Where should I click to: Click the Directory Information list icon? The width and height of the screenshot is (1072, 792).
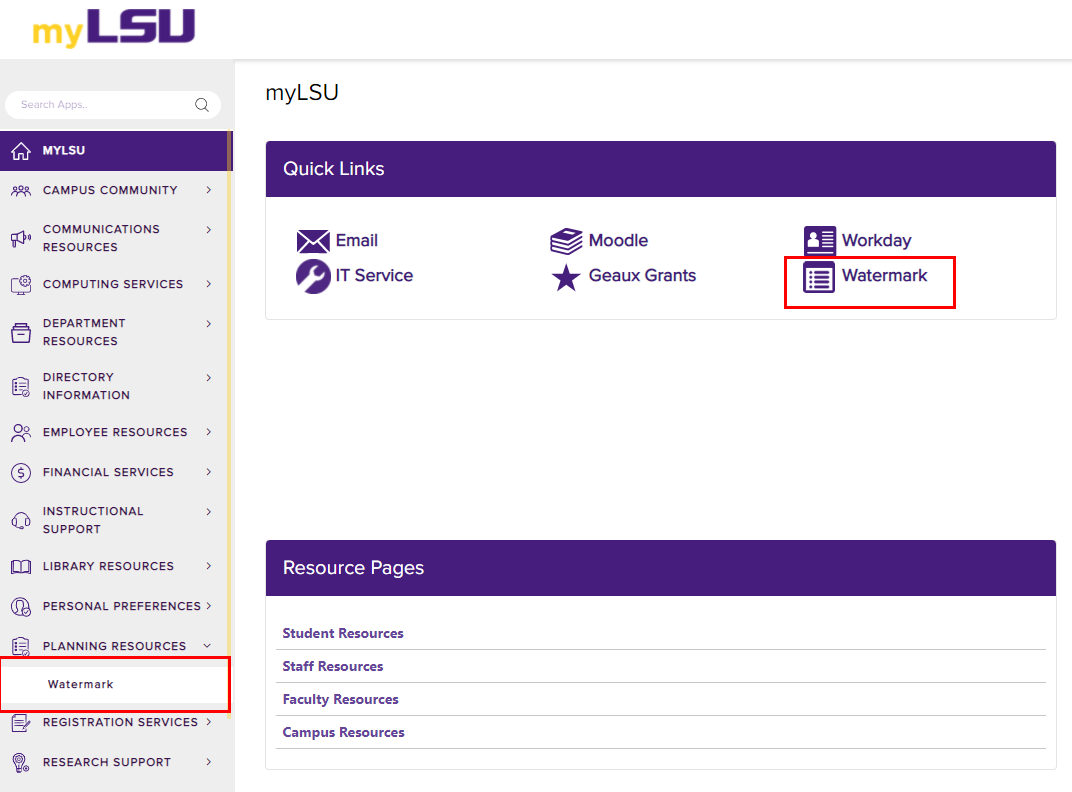(21, 386)
